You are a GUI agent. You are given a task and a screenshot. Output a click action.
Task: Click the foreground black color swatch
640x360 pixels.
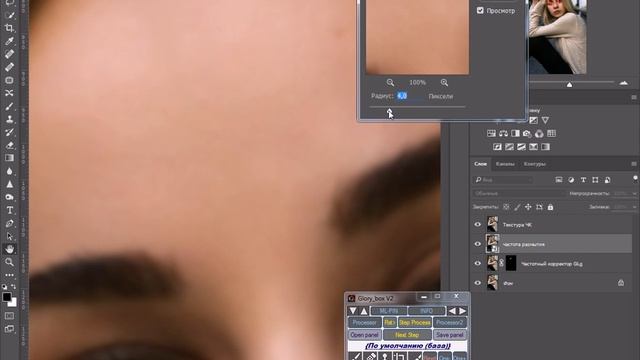pos(7,297)
